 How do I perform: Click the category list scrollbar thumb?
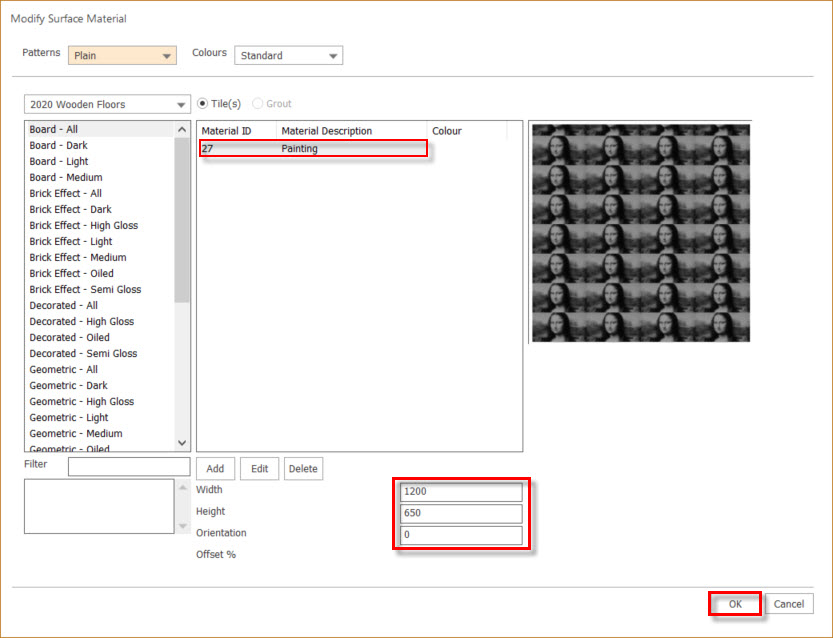[182, 220]
